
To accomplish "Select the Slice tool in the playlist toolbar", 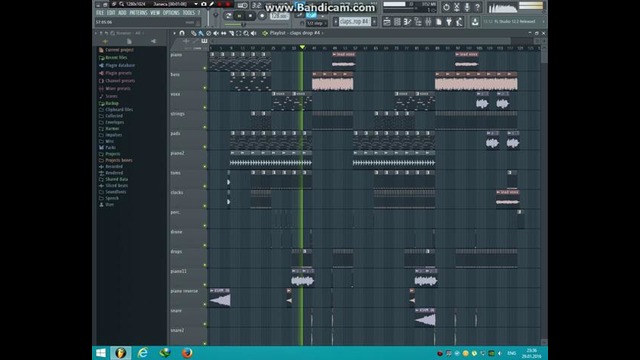I will coord(231,33).
